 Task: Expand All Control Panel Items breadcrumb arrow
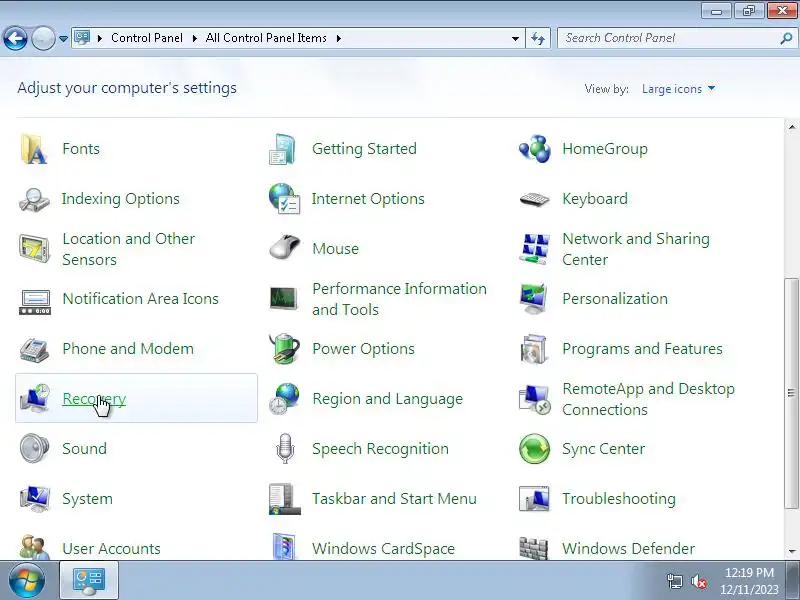click(x=338, y=38)
